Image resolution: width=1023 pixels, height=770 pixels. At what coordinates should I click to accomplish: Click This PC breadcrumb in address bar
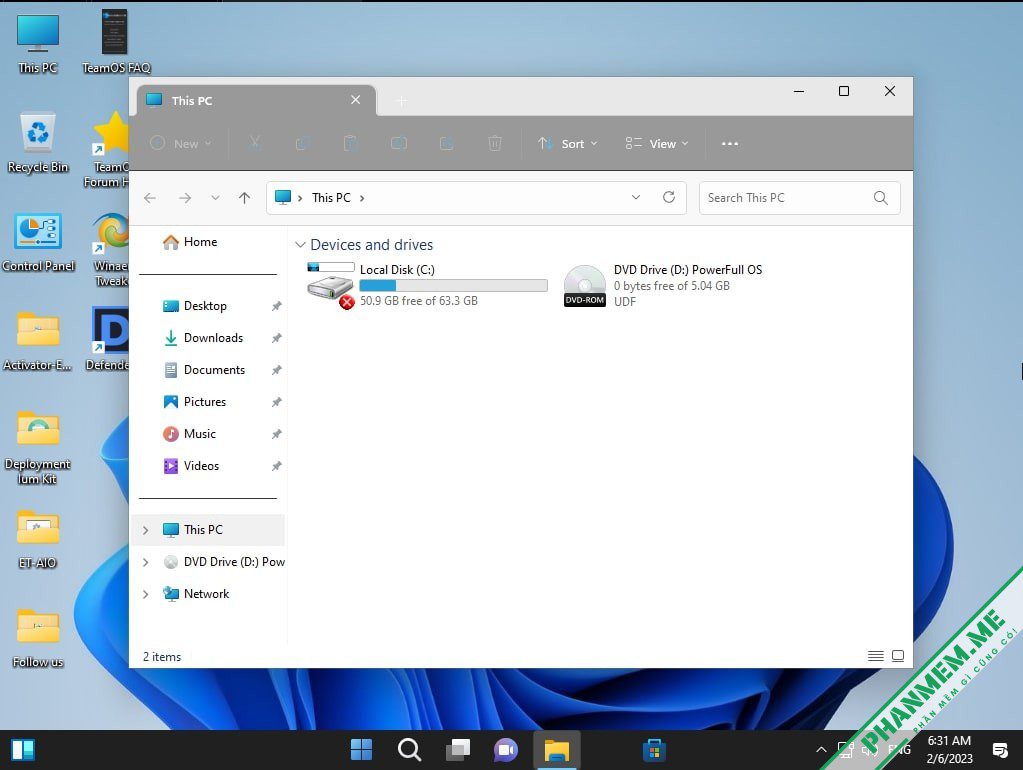331,198
